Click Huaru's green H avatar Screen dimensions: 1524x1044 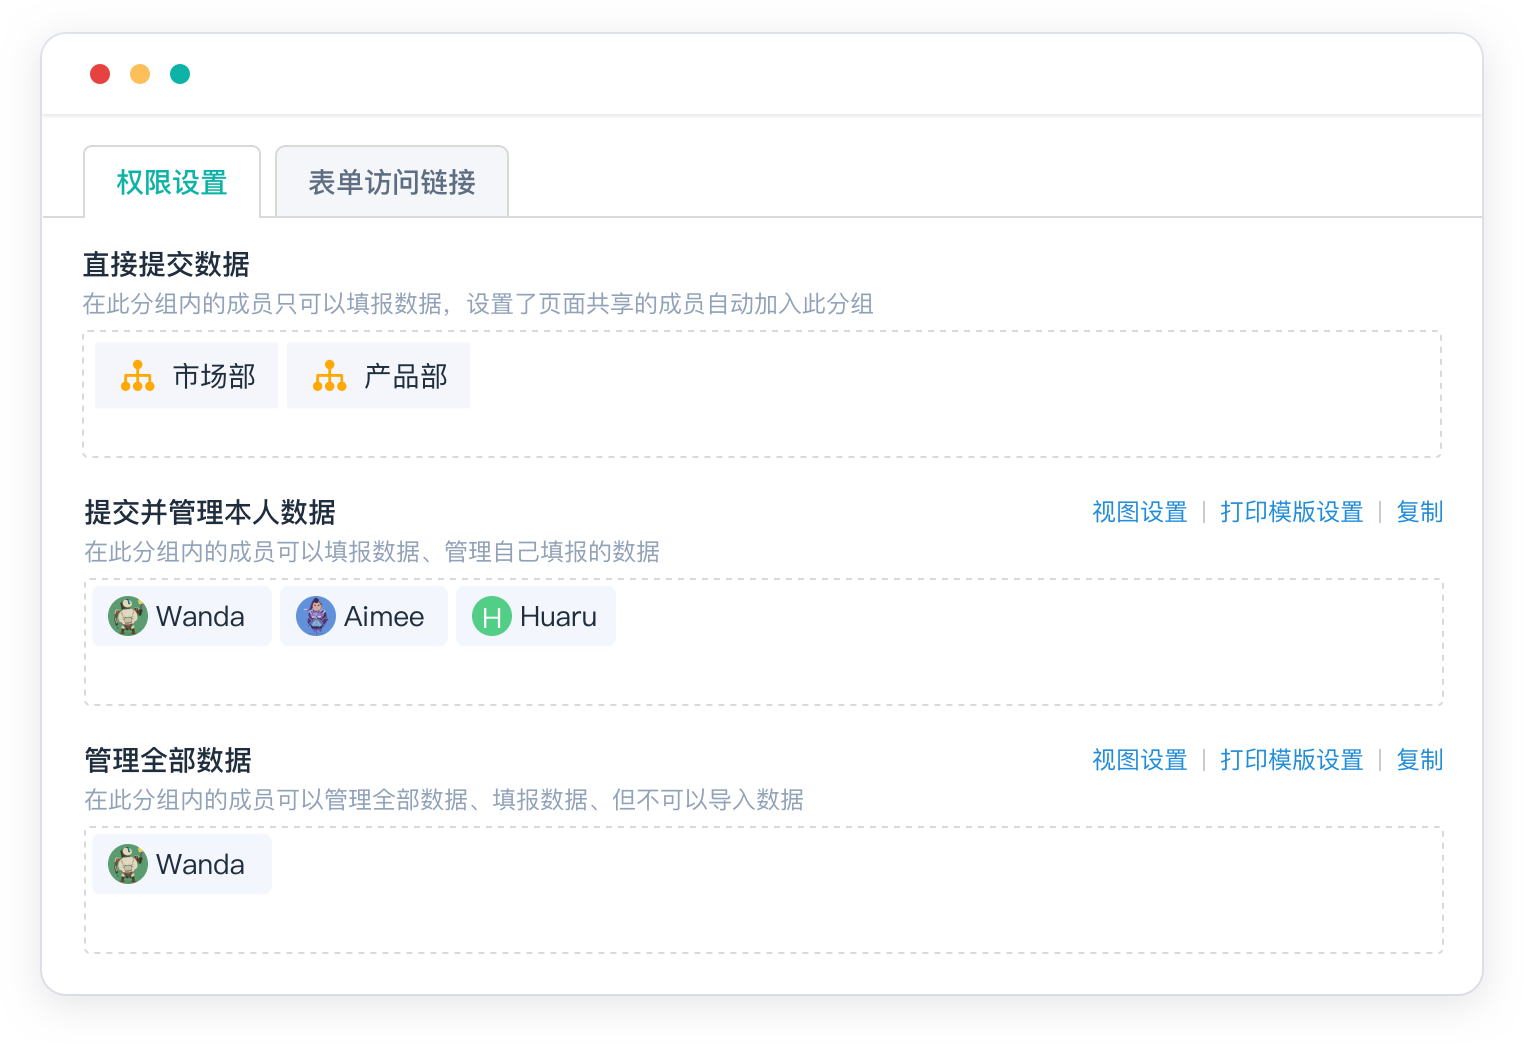[x=492, y=616]
